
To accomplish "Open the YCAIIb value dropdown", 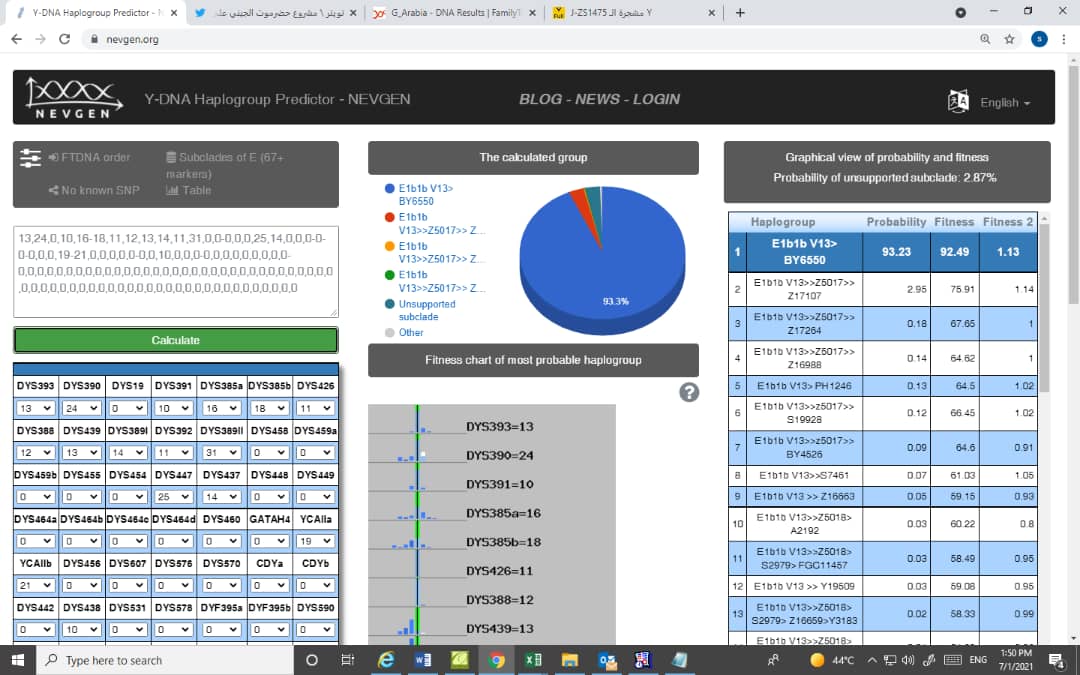I will pyautogui.click(x=36, y=585).
